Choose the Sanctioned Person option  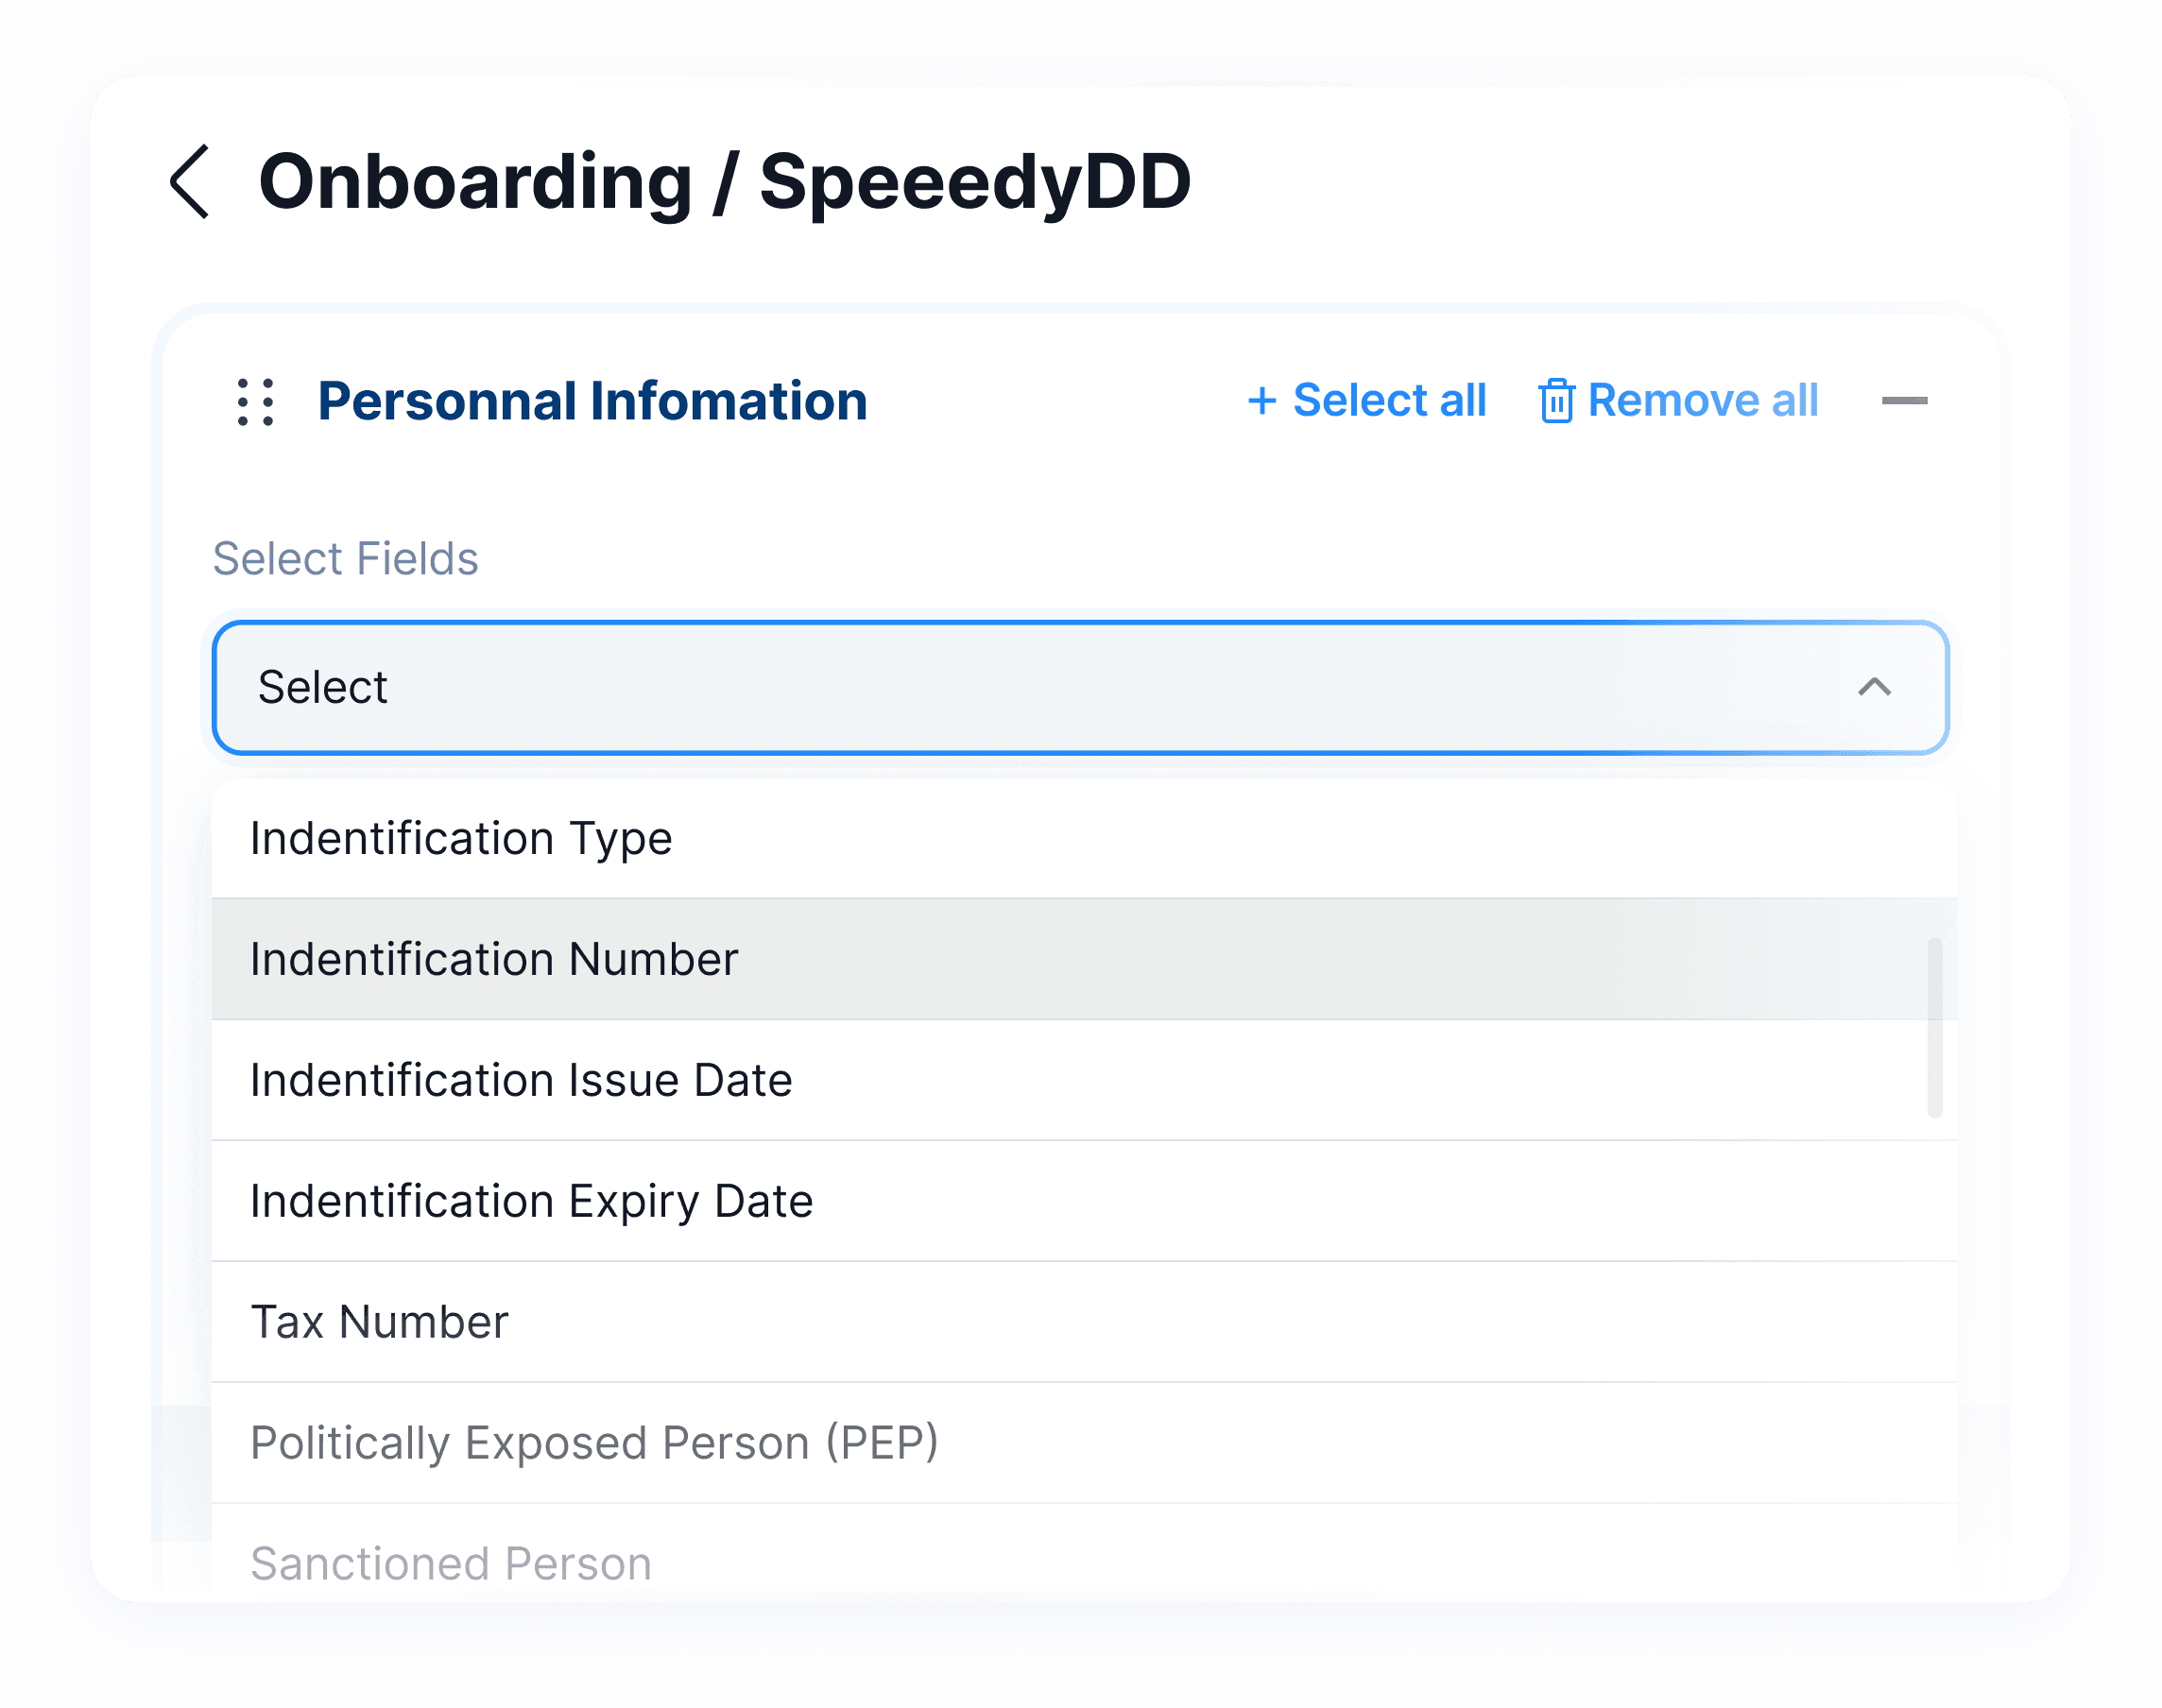pyautogui.click(x=451, y=1564)
